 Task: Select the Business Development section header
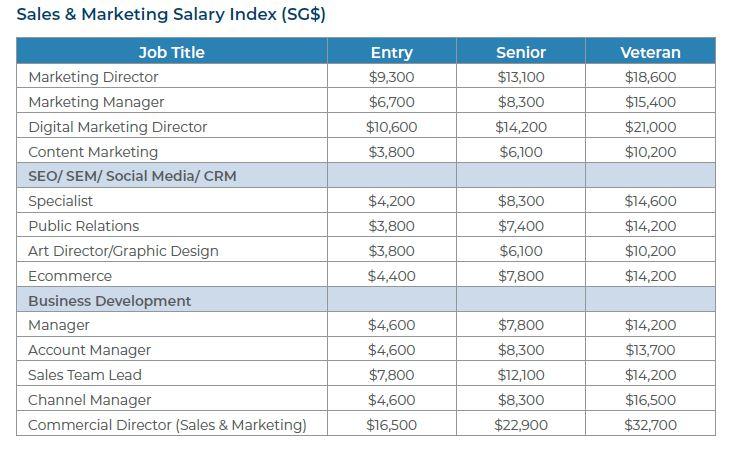(110, 301)
